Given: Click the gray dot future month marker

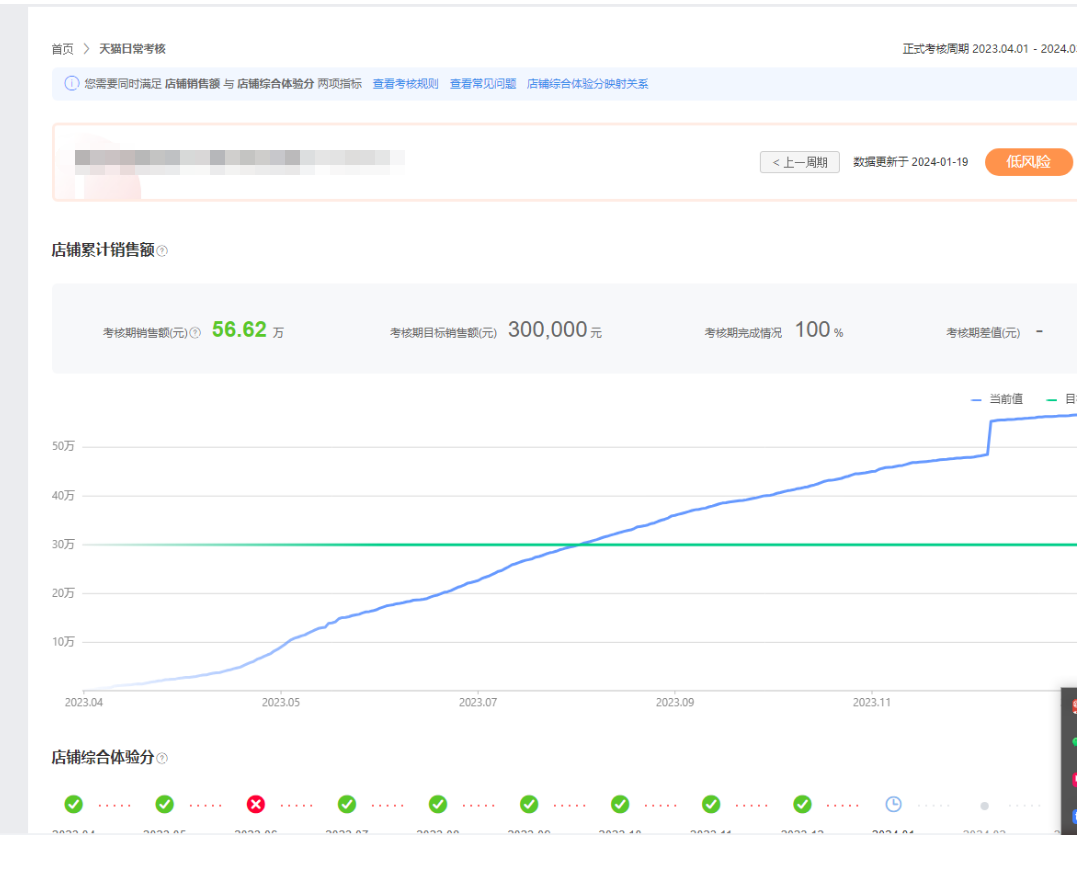Looking at the screenshot, I should [984, 805].
